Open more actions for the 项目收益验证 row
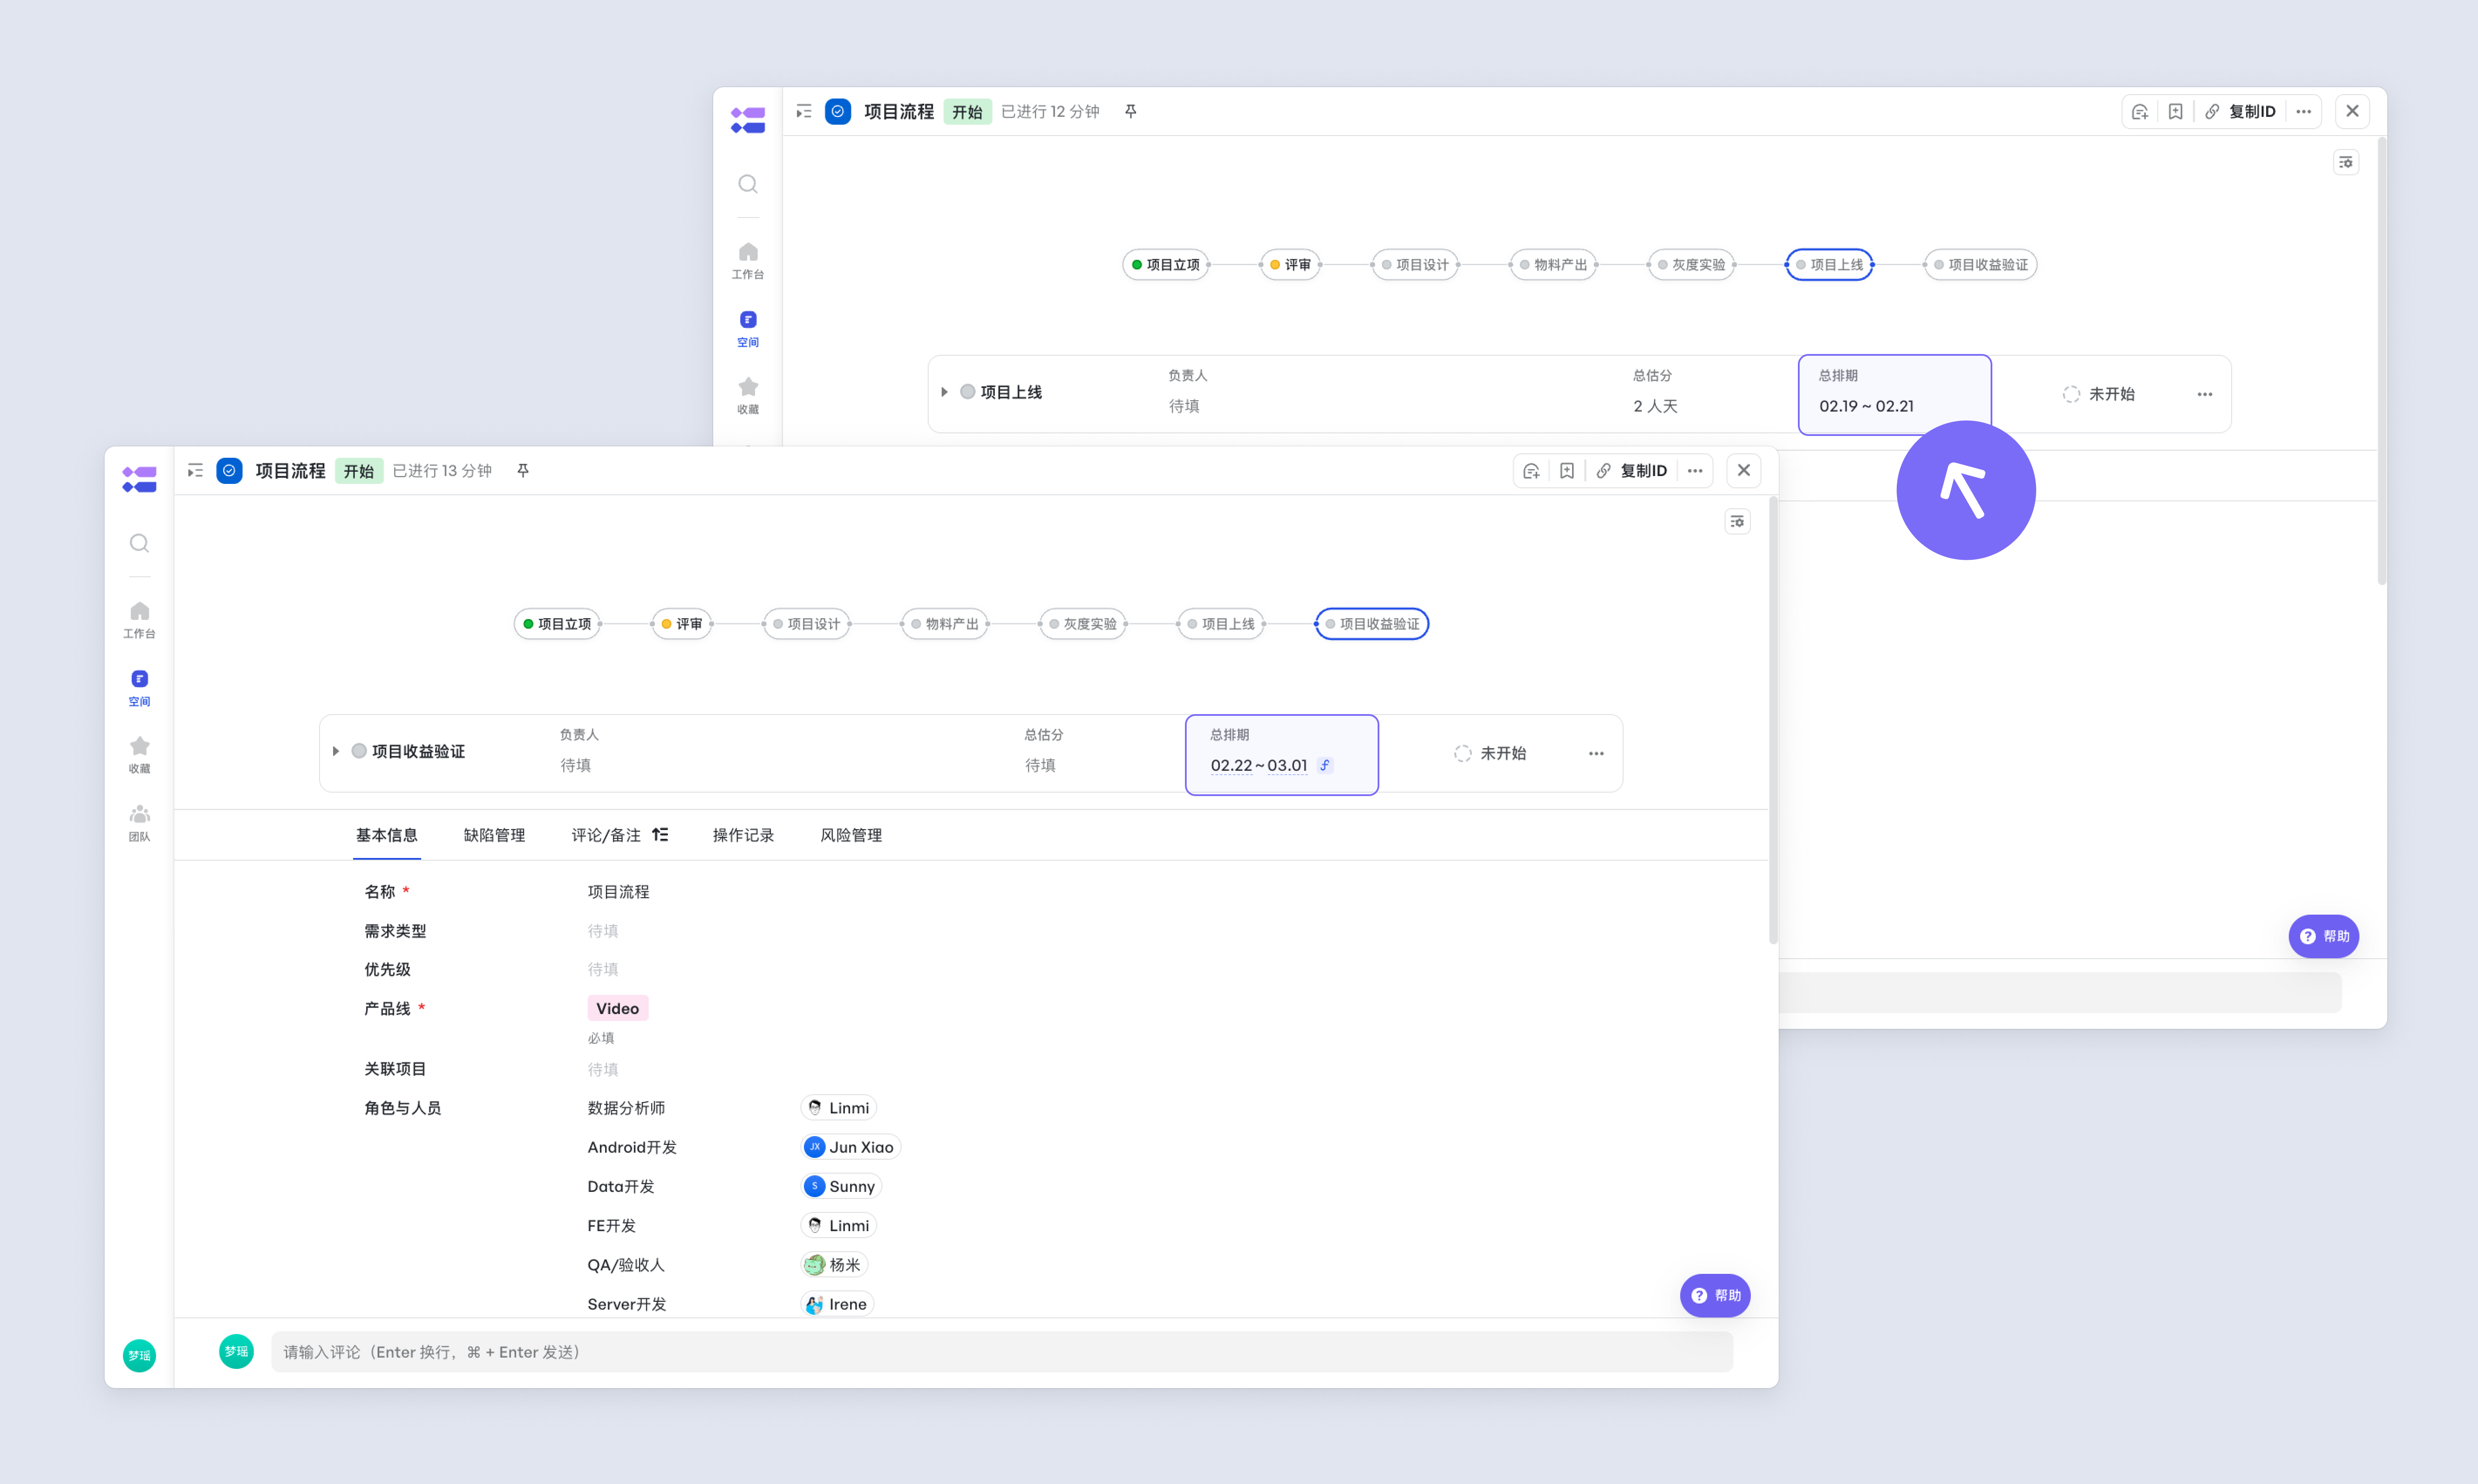 [x=1596, y=753]
